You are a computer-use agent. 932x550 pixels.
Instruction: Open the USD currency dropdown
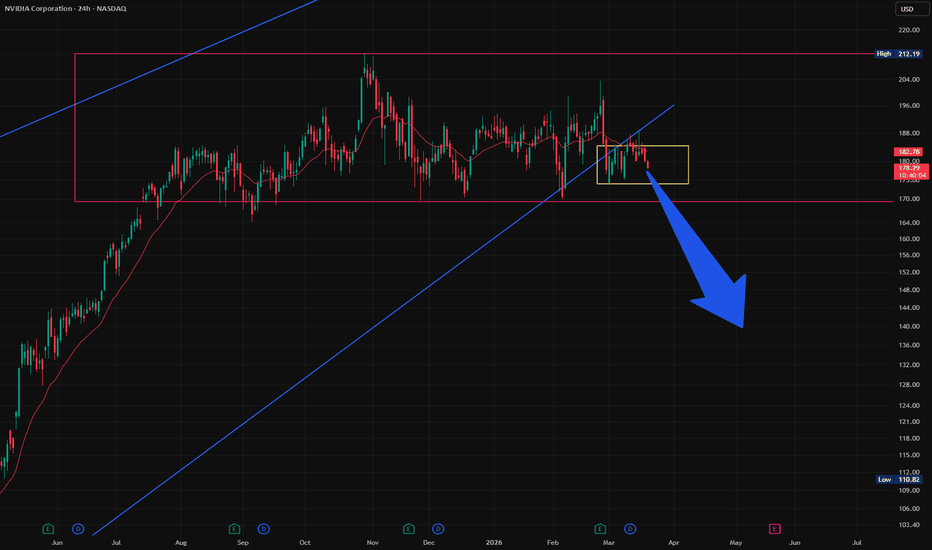pyautogui.click(x=905, y=11)
